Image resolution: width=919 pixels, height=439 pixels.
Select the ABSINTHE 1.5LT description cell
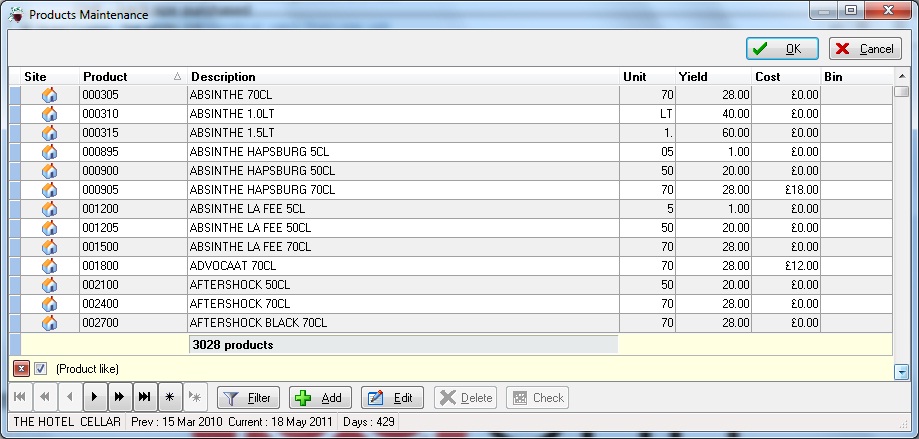pos(403,133)
